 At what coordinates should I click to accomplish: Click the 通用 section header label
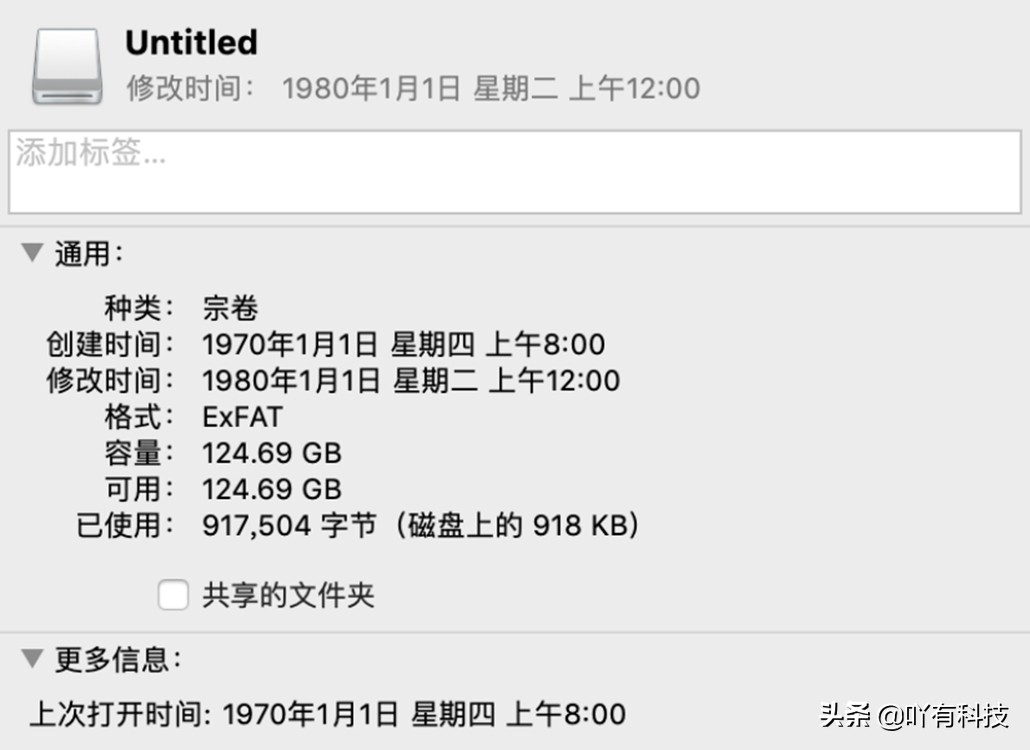pos(88,254)
